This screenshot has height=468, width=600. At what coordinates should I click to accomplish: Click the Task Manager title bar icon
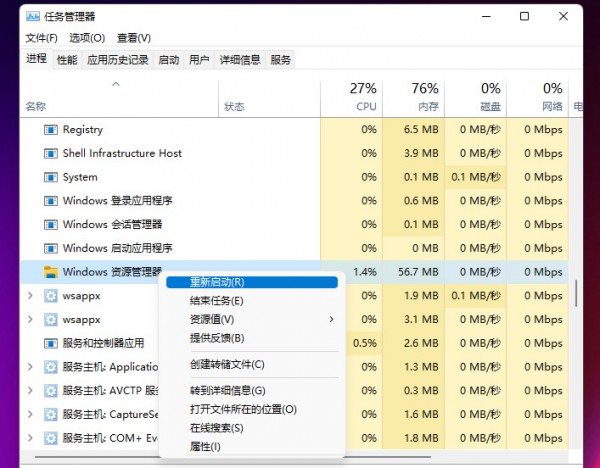(x=31, y=16)
